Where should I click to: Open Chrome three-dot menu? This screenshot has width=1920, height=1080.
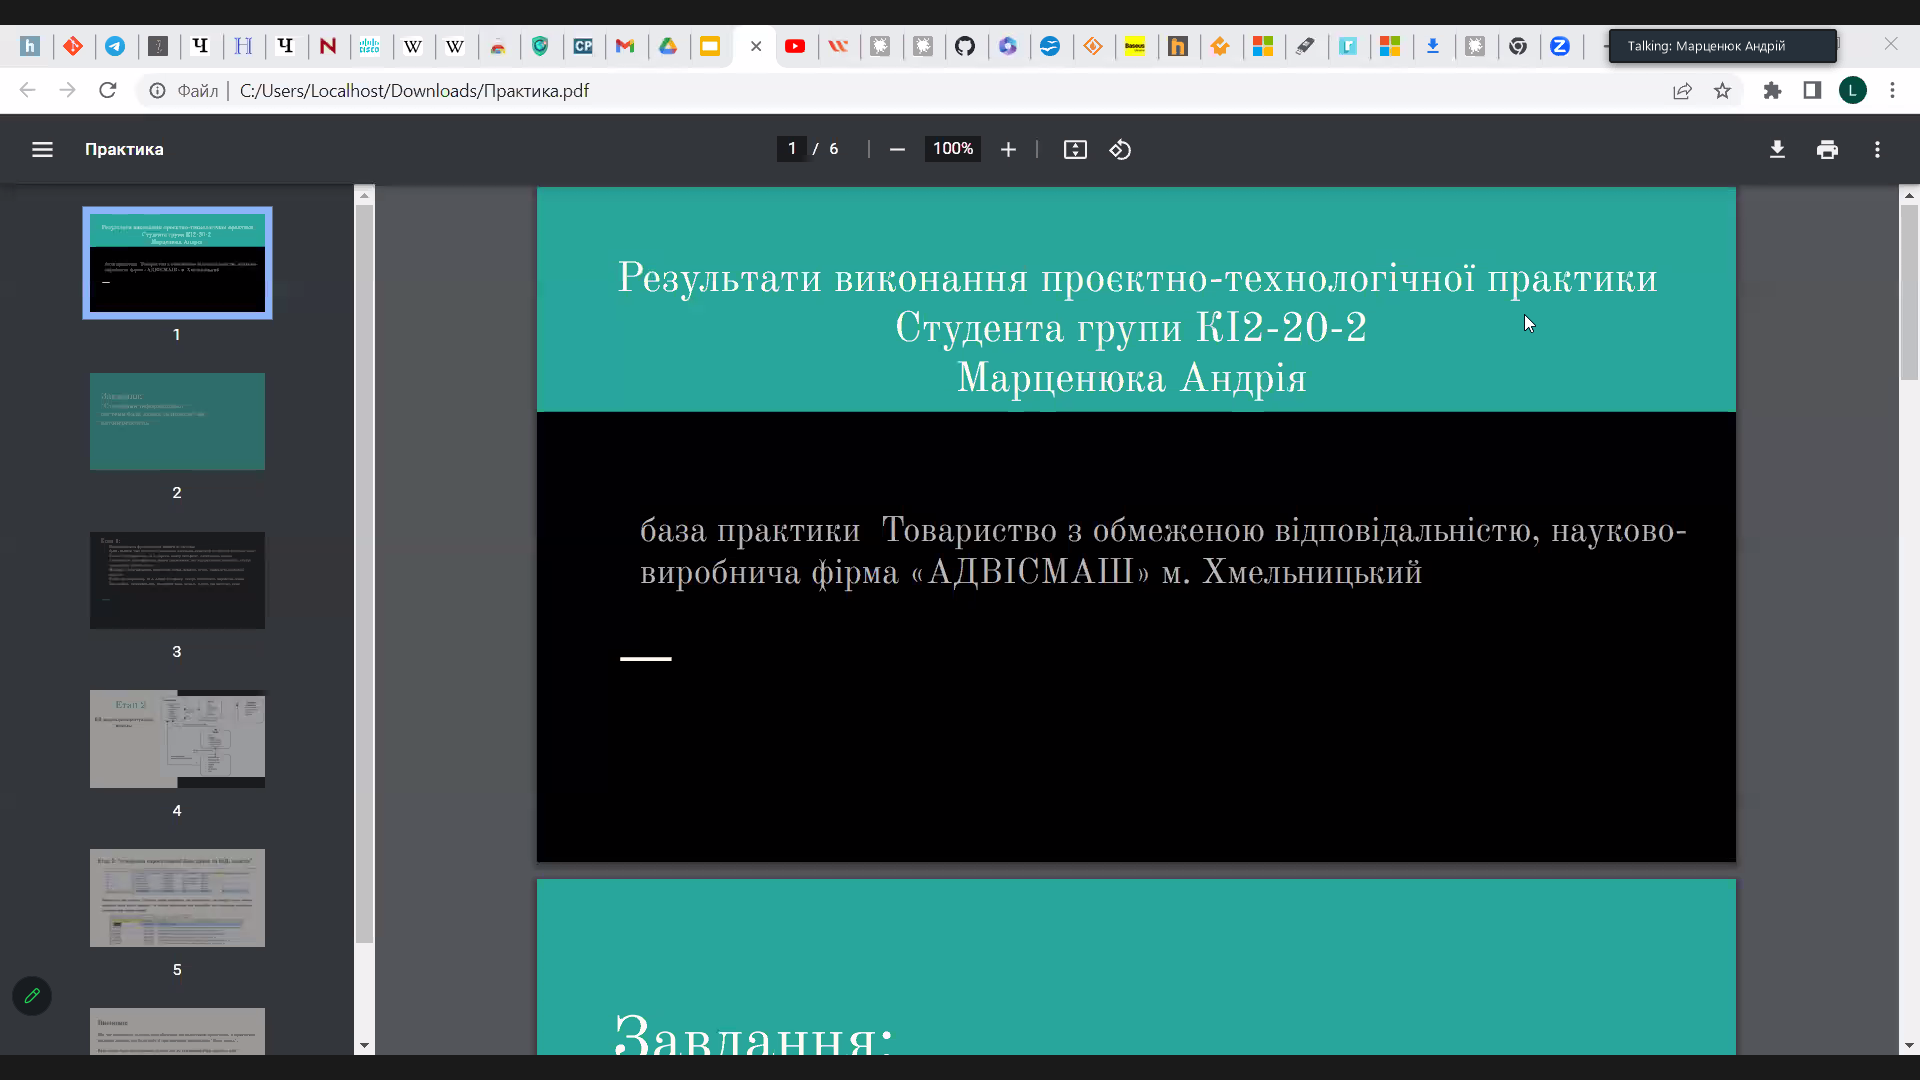(1892, 91)
